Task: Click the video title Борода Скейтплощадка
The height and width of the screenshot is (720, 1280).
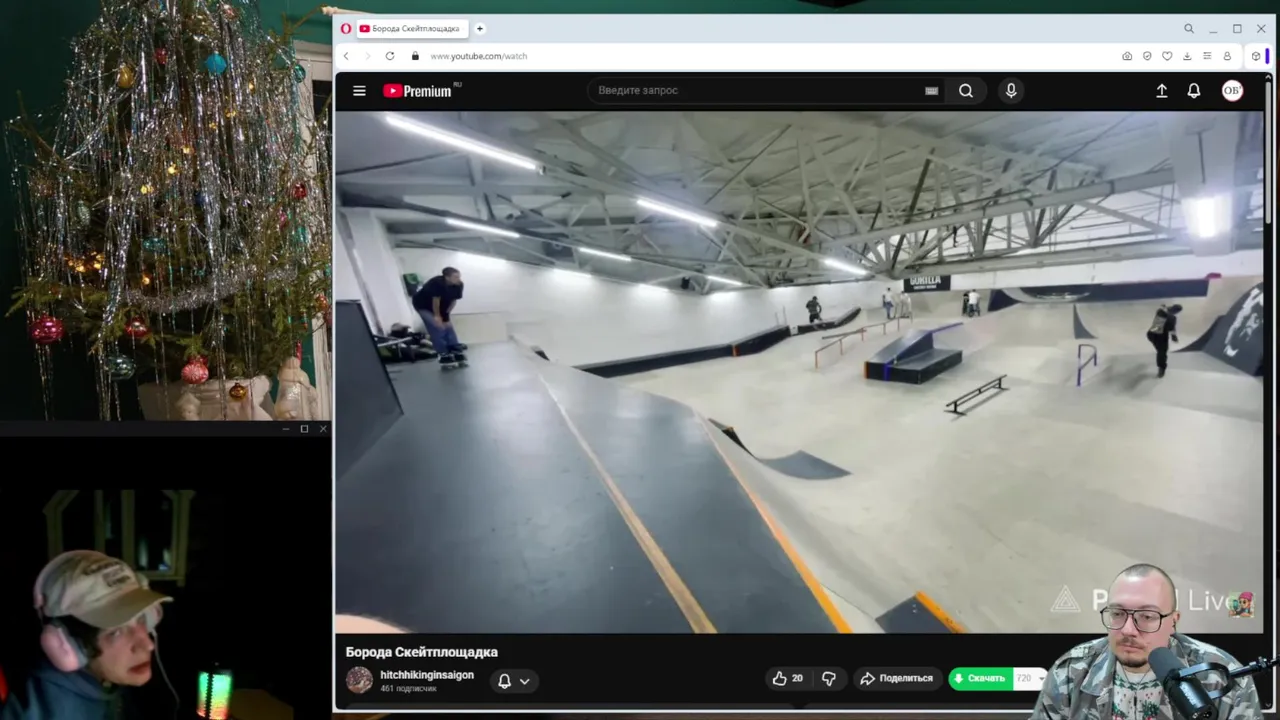Action: (421, 652)
